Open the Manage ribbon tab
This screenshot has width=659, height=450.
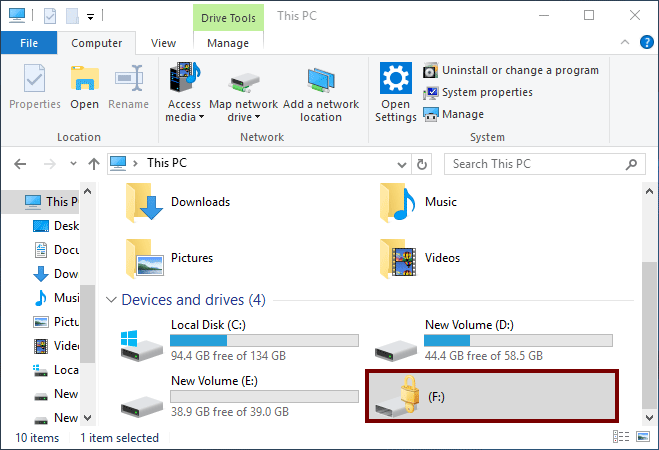(228, 43)
